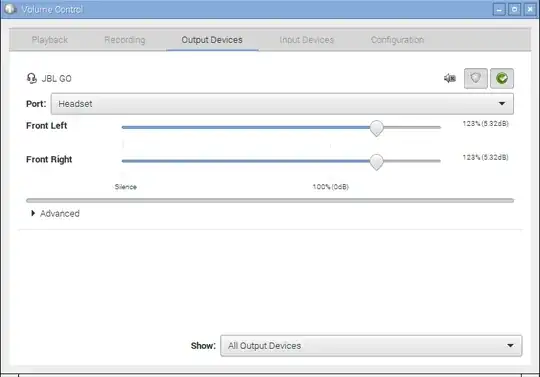Click the Front Left volume slider handle

376,128
